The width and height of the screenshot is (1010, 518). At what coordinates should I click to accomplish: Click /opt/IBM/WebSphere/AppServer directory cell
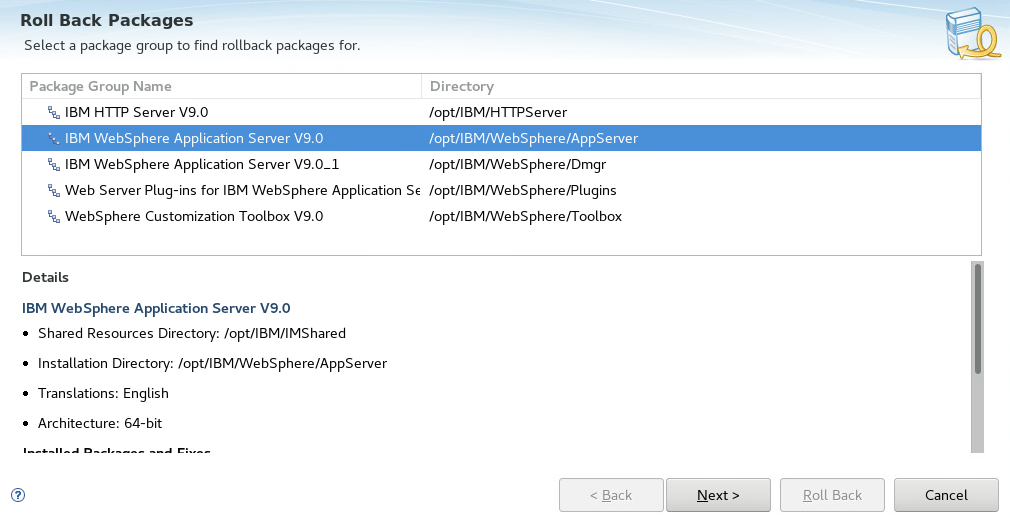[533, 139]
